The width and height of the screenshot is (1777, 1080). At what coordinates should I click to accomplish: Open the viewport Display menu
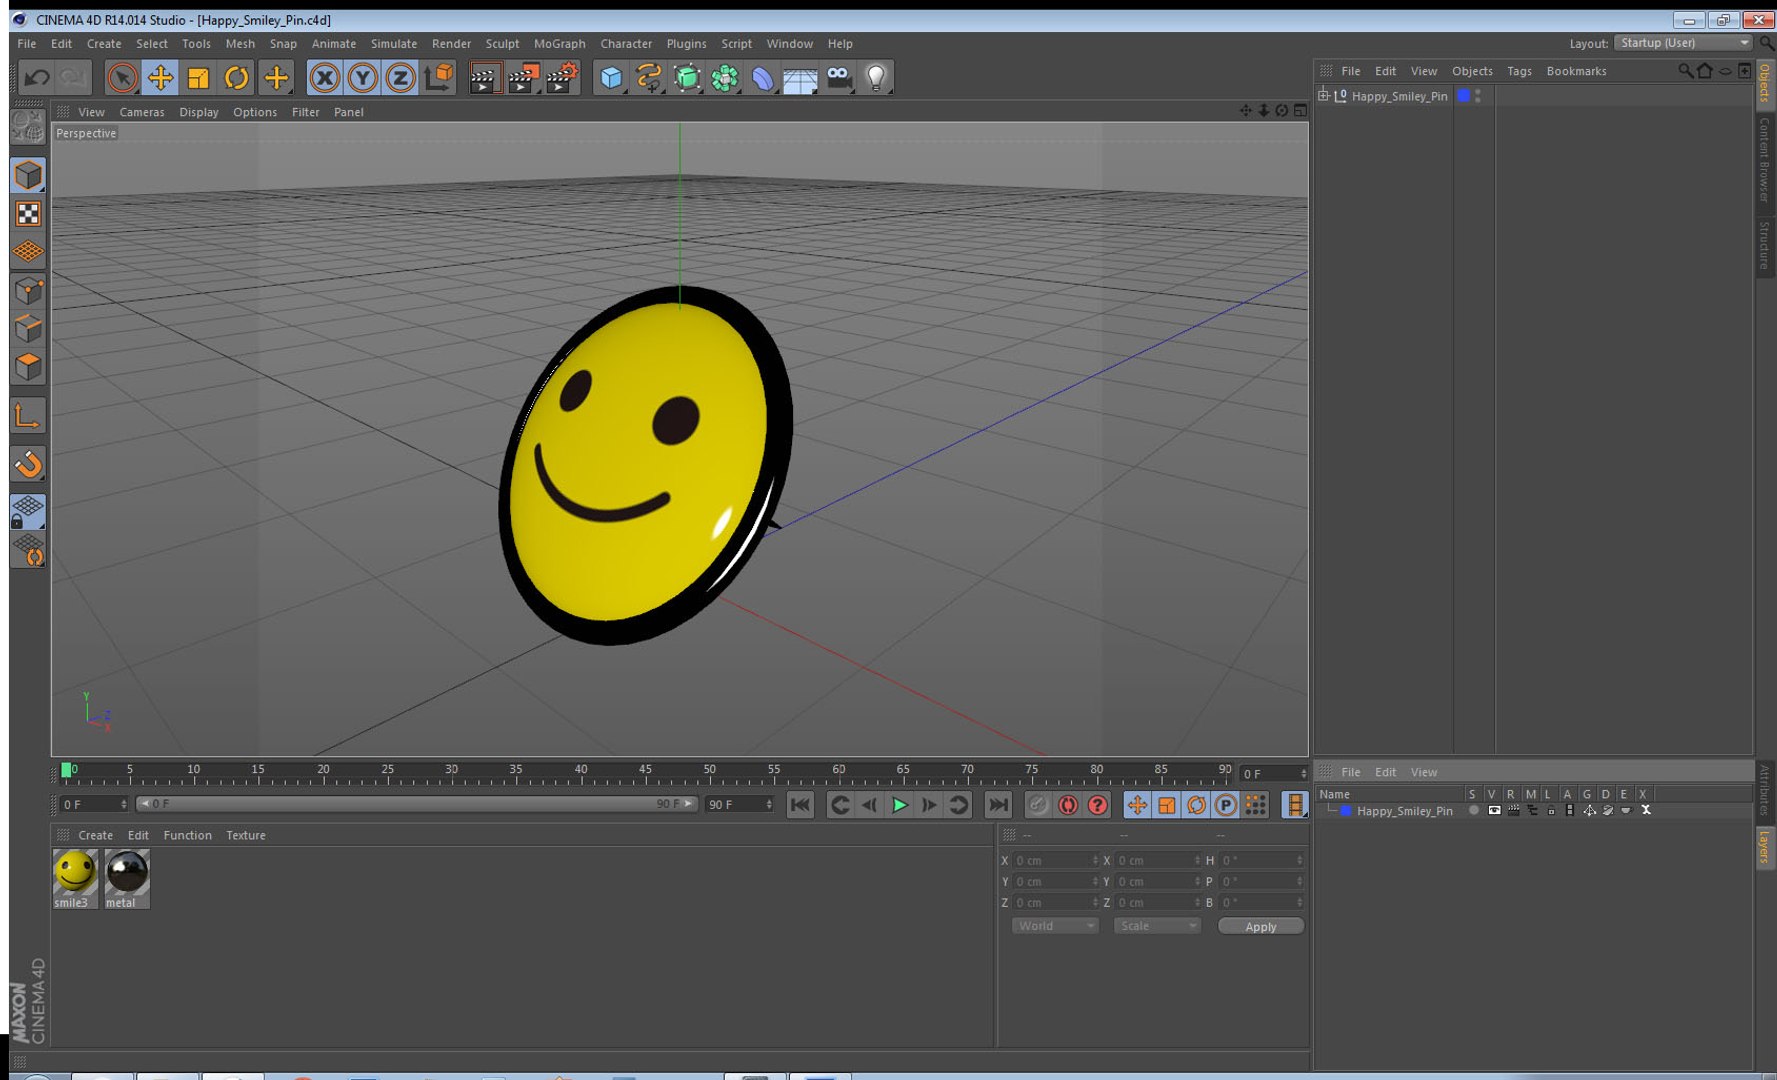199,112
